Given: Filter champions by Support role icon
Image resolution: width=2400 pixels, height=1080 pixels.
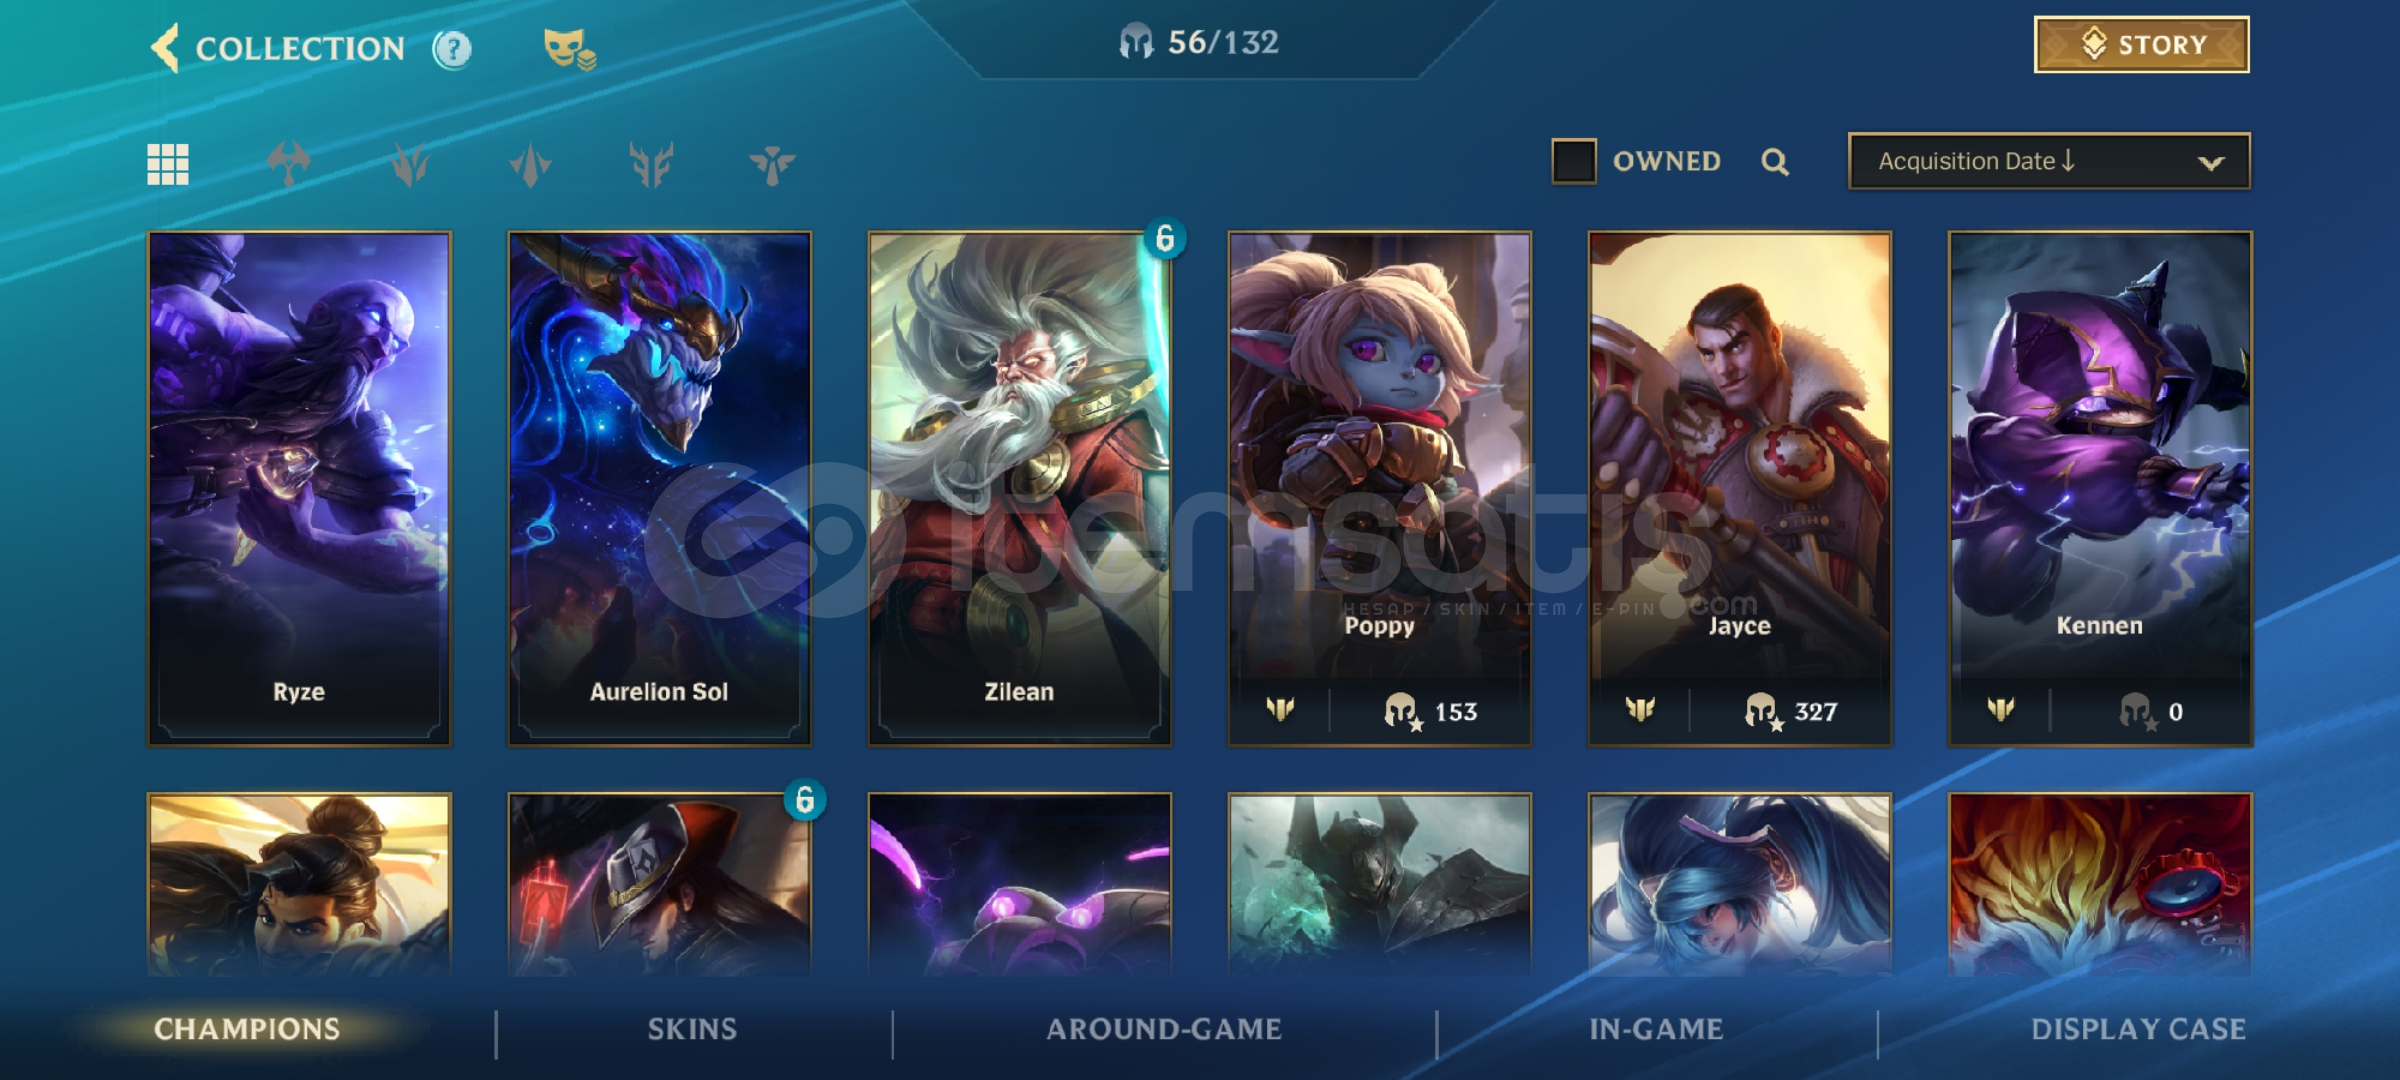Looking at the screenshot, I should [x=772, y=164].
